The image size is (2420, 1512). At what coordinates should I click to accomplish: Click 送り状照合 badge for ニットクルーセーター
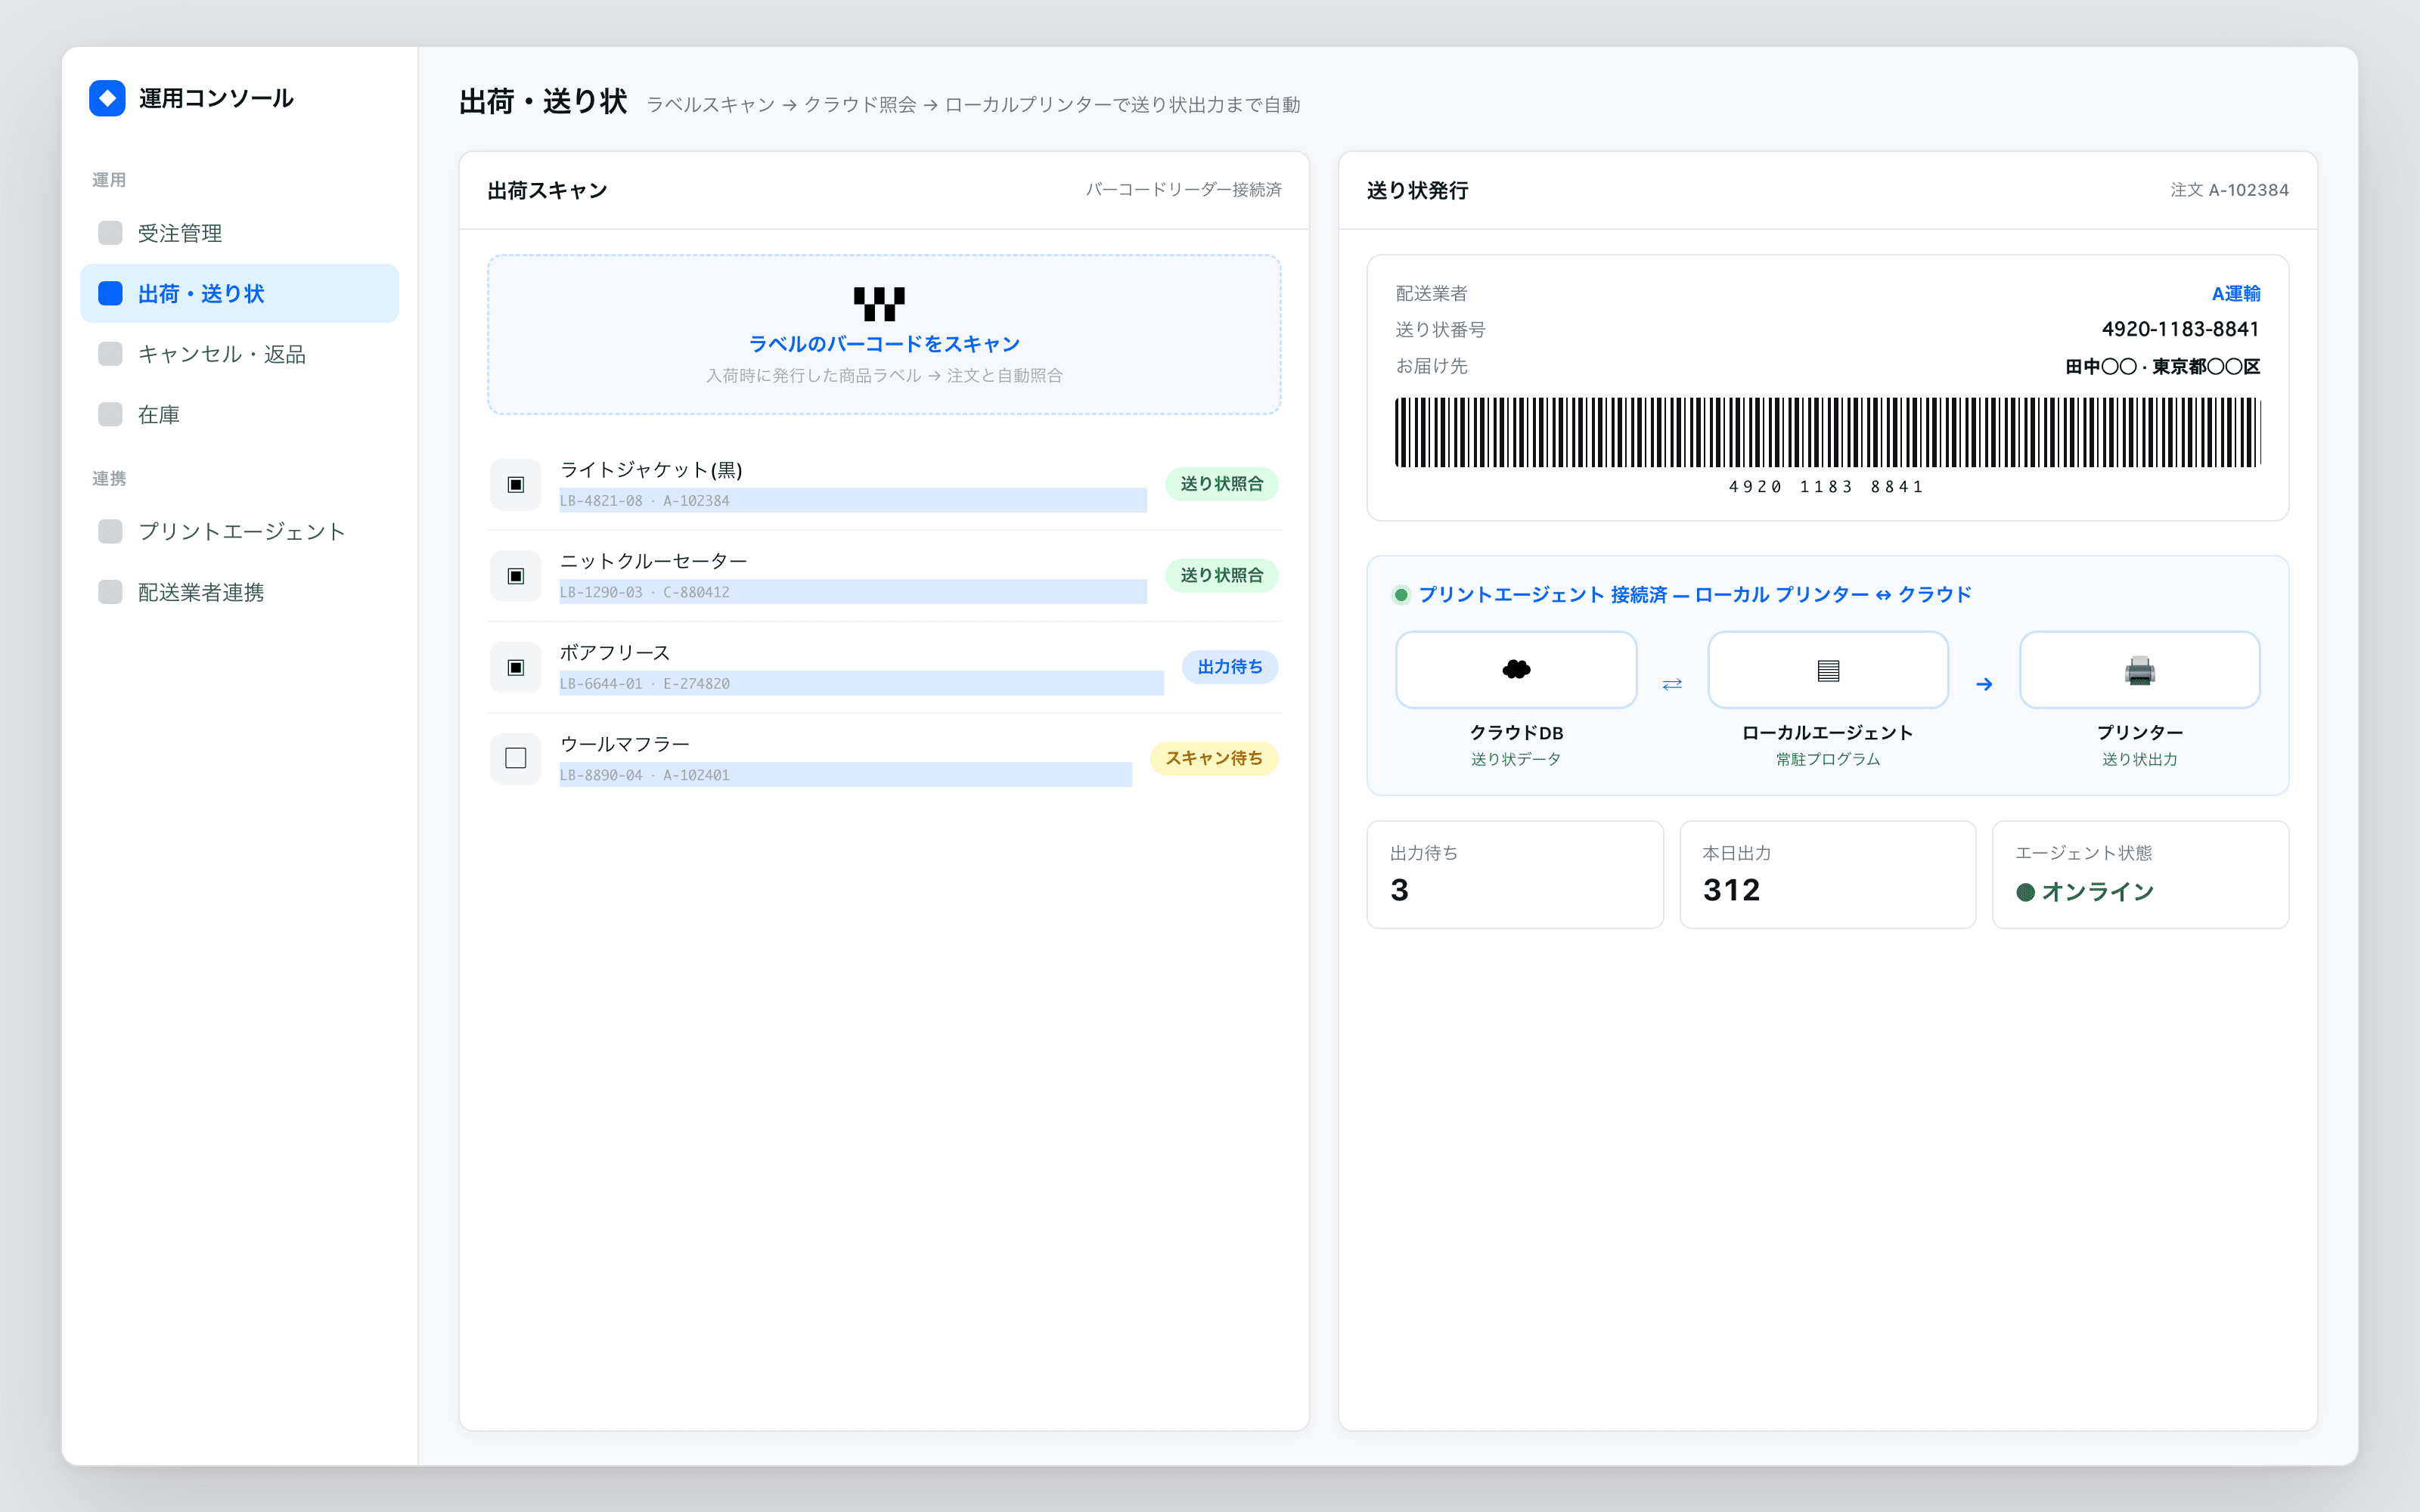(1221, 575)
